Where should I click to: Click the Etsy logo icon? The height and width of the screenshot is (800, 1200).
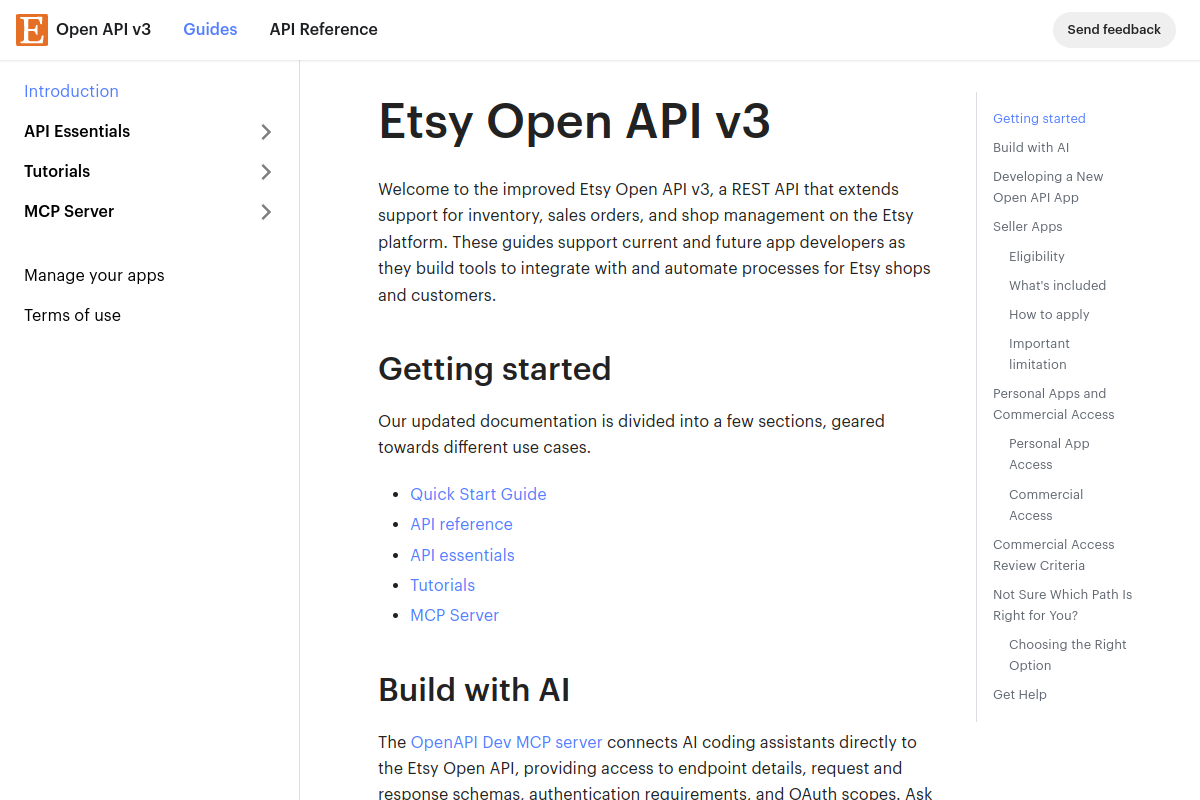tap(32, 30)
